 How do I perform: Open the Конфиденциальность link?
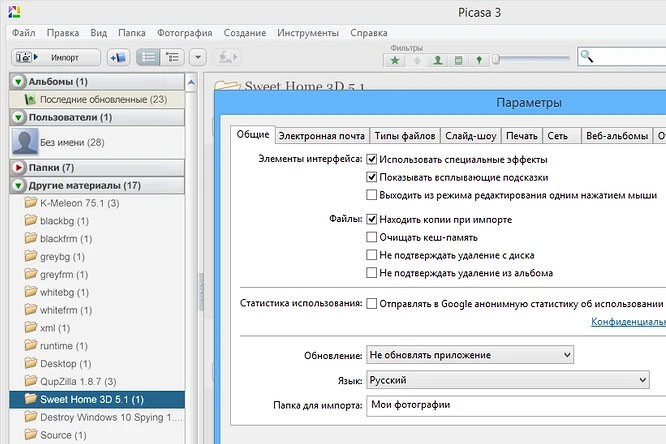(x=628, y=323)
